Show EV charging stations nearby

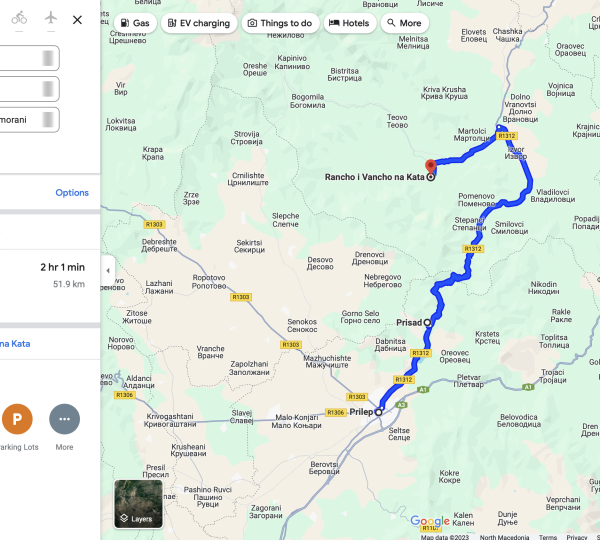(199, 23)
